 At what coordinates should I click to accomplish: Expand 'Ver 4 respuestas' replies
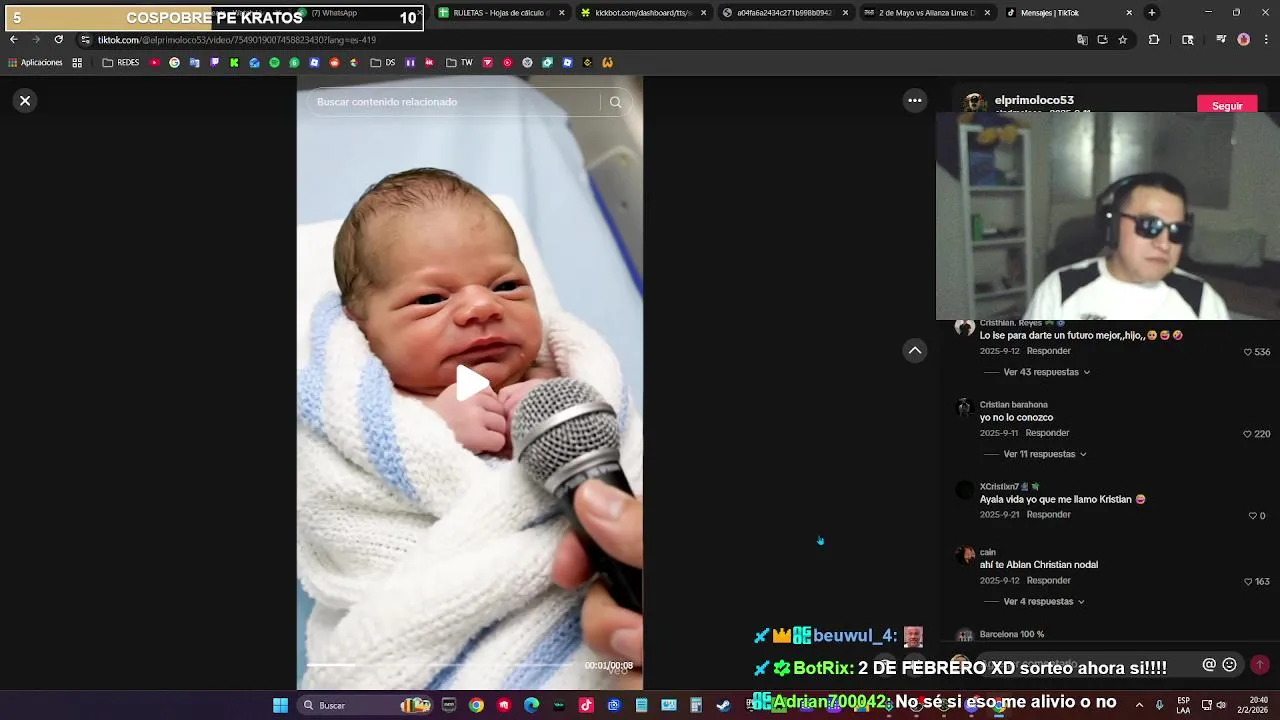point(1043,601)
